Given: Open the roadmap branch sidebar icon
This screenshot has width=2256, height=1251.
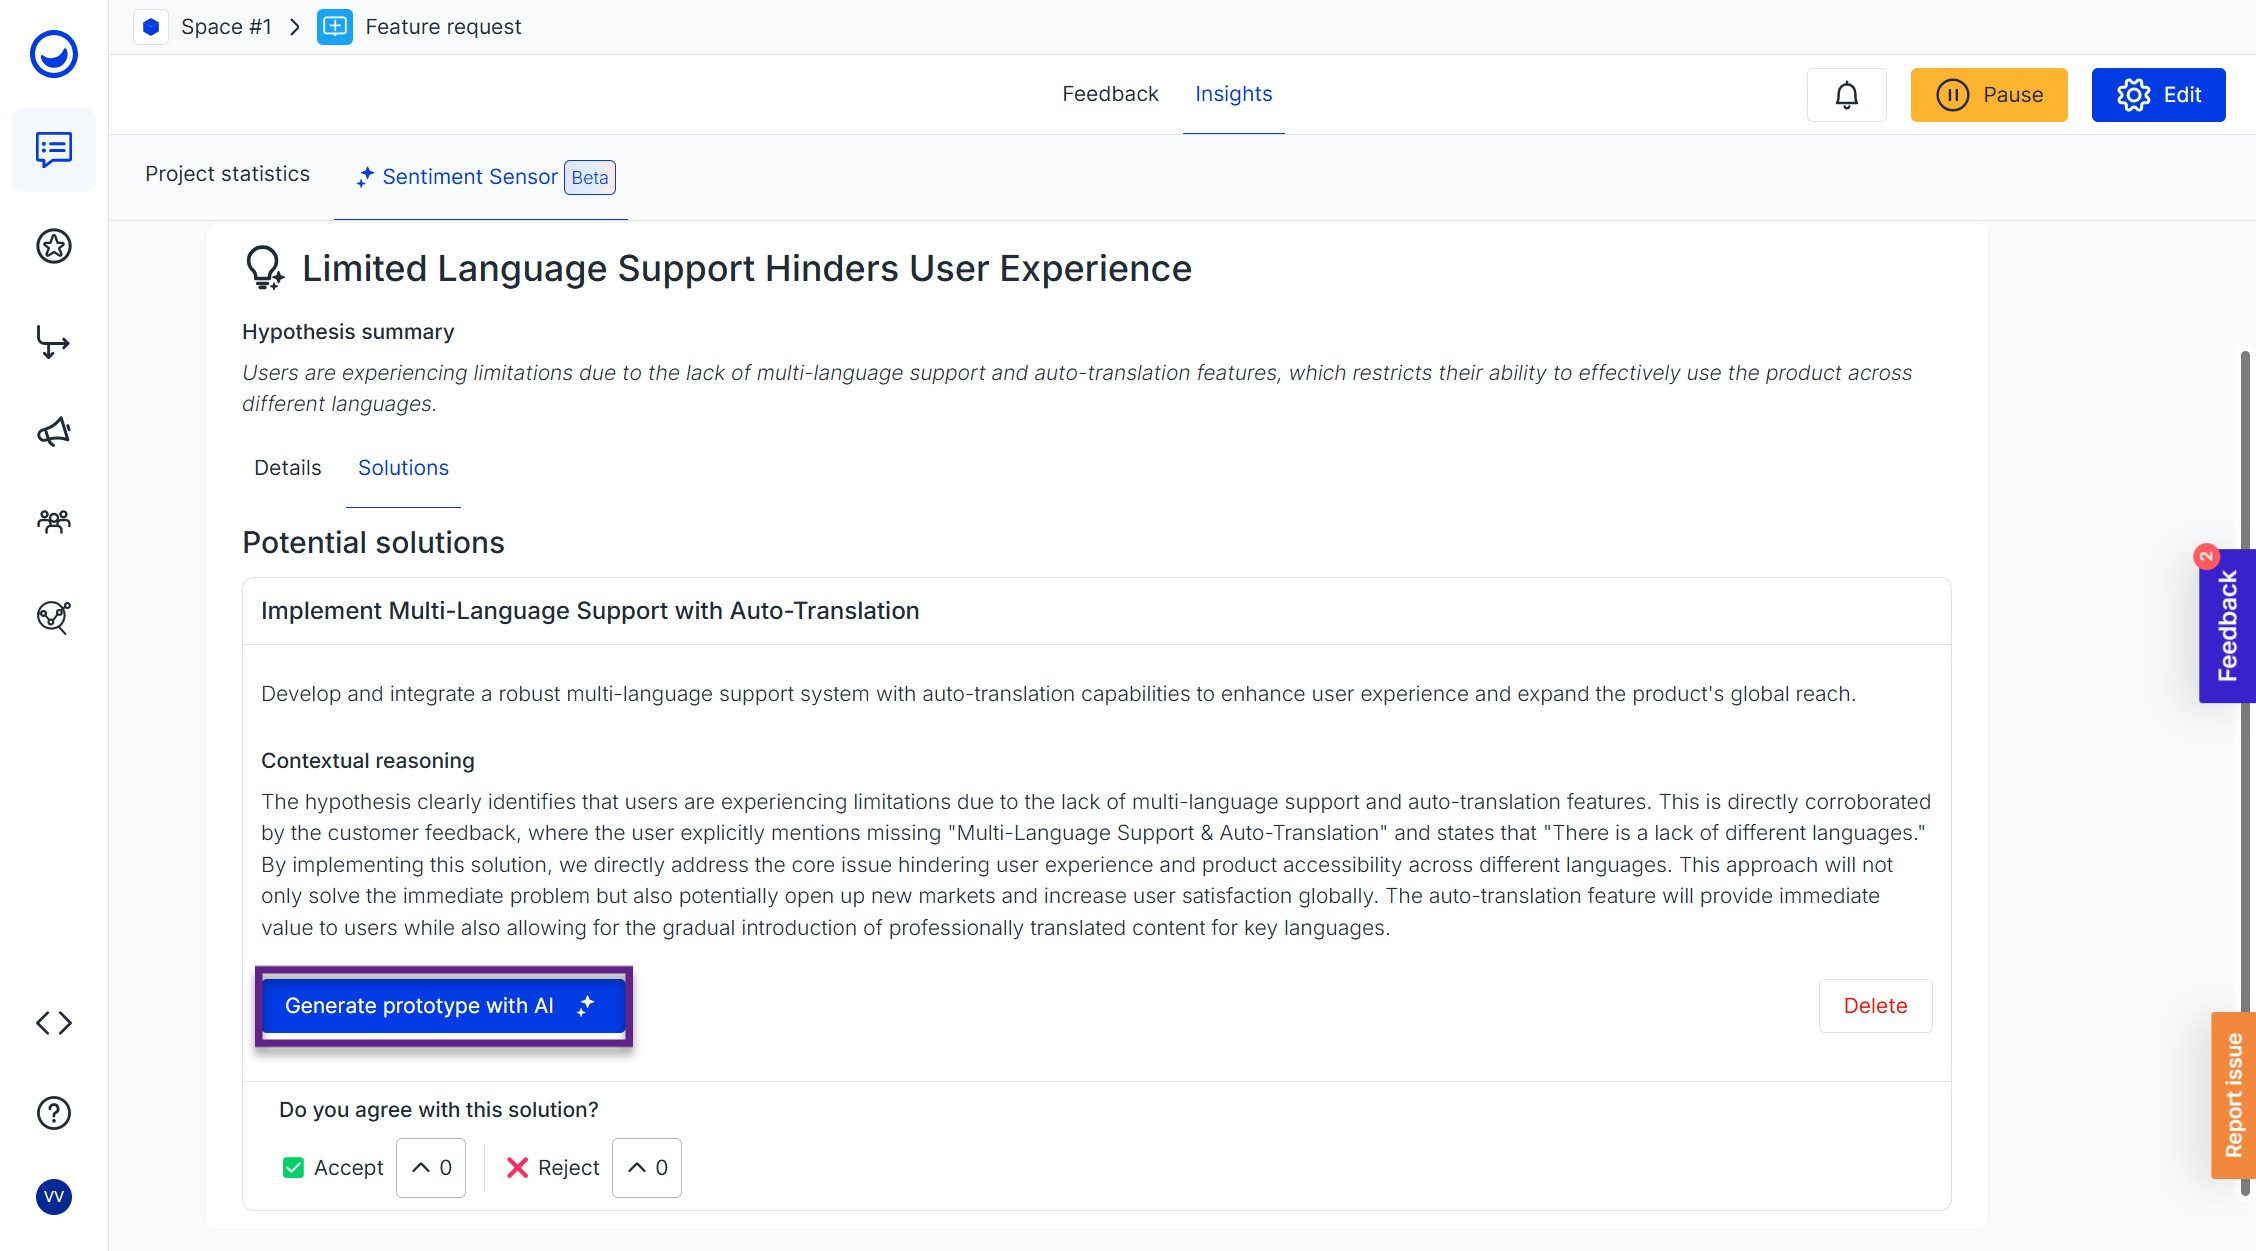Looking at the screenshot, I should (x=54, y=341).
